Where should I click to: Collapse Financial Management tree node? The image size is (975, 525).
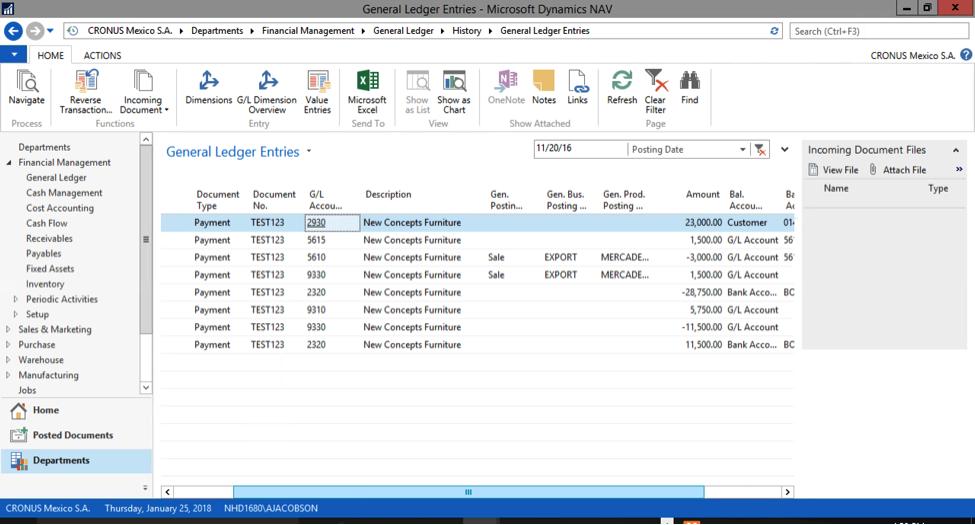pyautogui.click(x=9, y=162)
